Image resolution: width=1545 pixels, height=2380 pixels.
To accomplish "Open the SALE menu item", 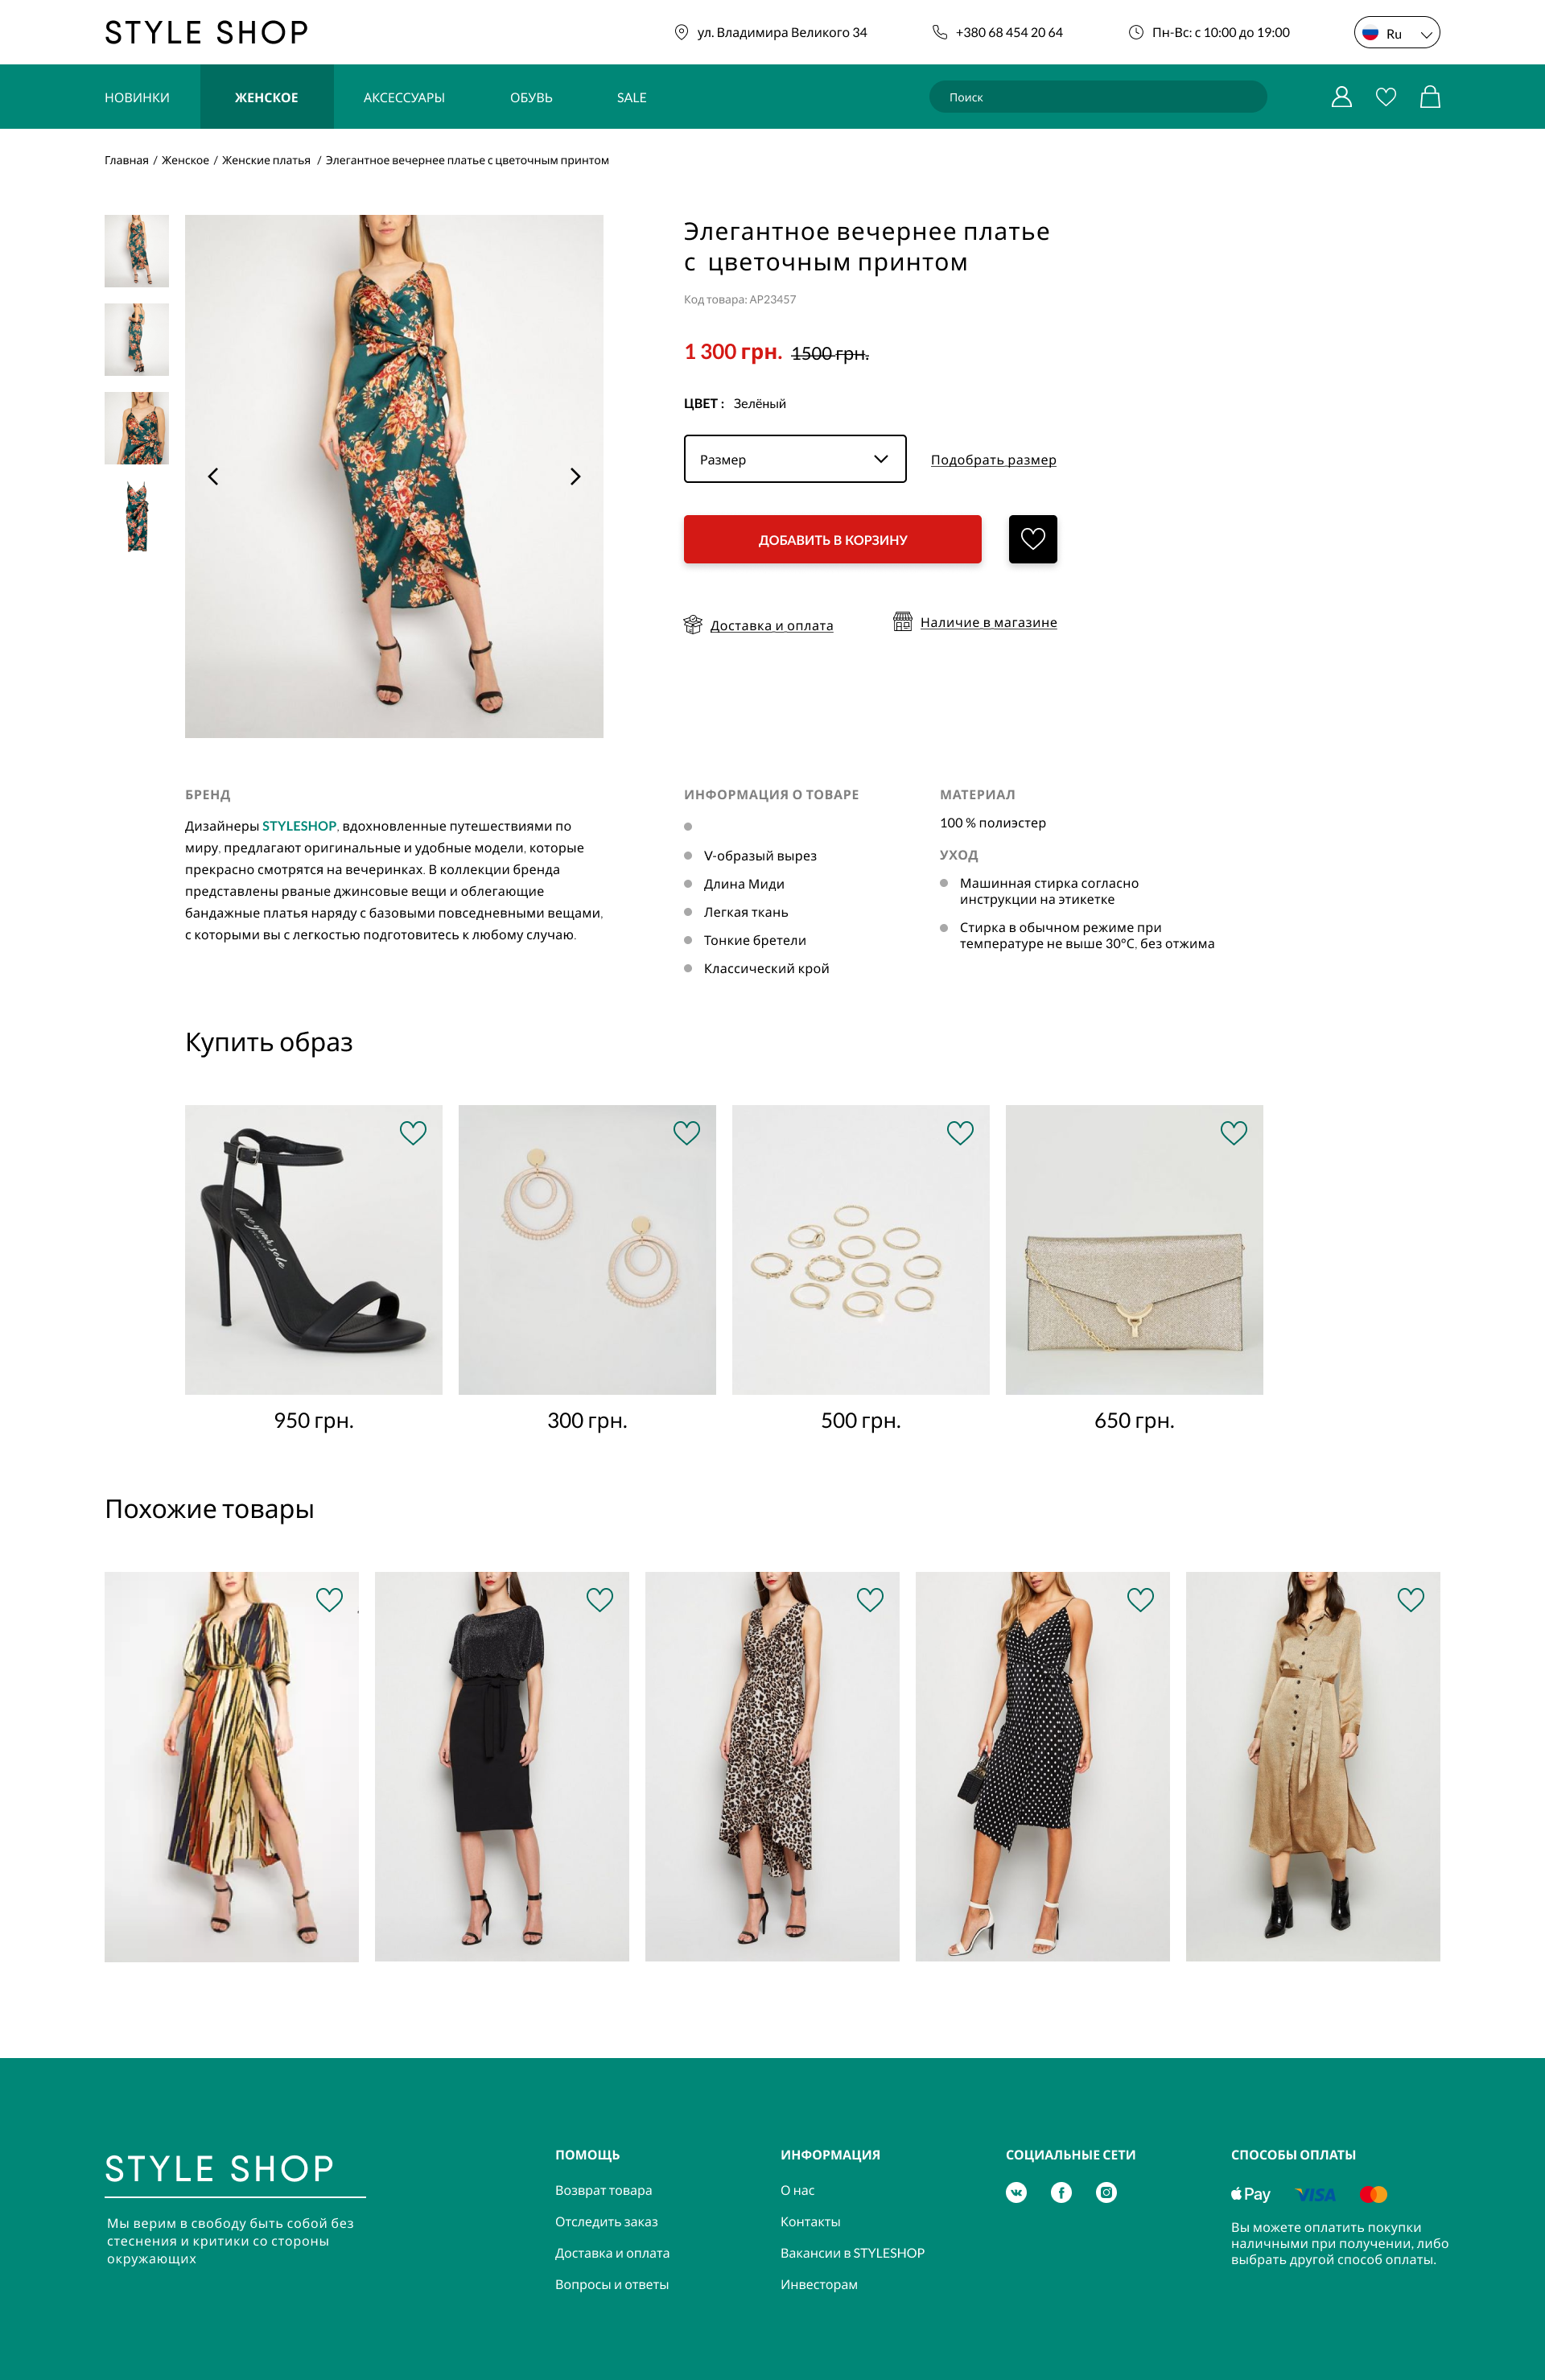I will [x=632, y=97].
